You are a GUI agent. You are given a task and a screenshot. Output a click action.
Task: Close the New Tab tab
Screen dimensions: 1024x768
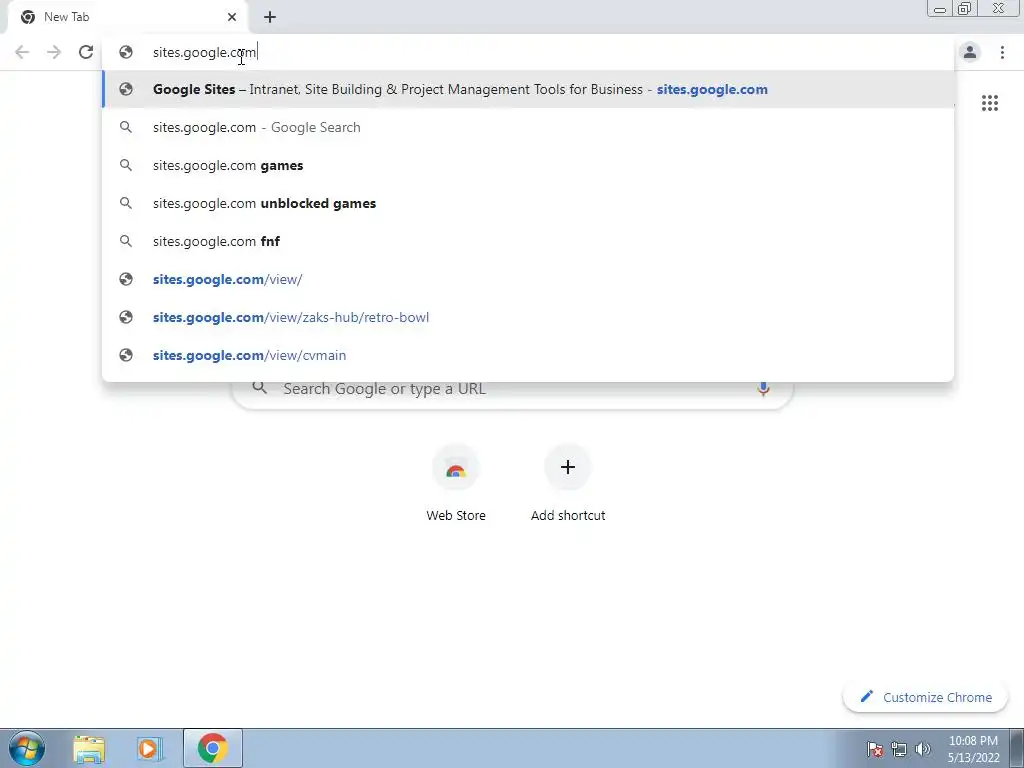[232, 17]
